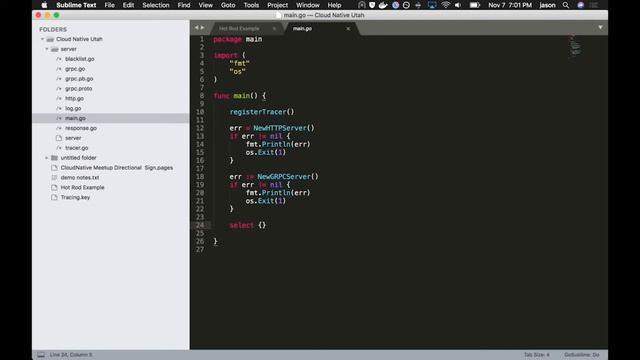Click line number 12 in the gutter

click(x=200, y=128)
